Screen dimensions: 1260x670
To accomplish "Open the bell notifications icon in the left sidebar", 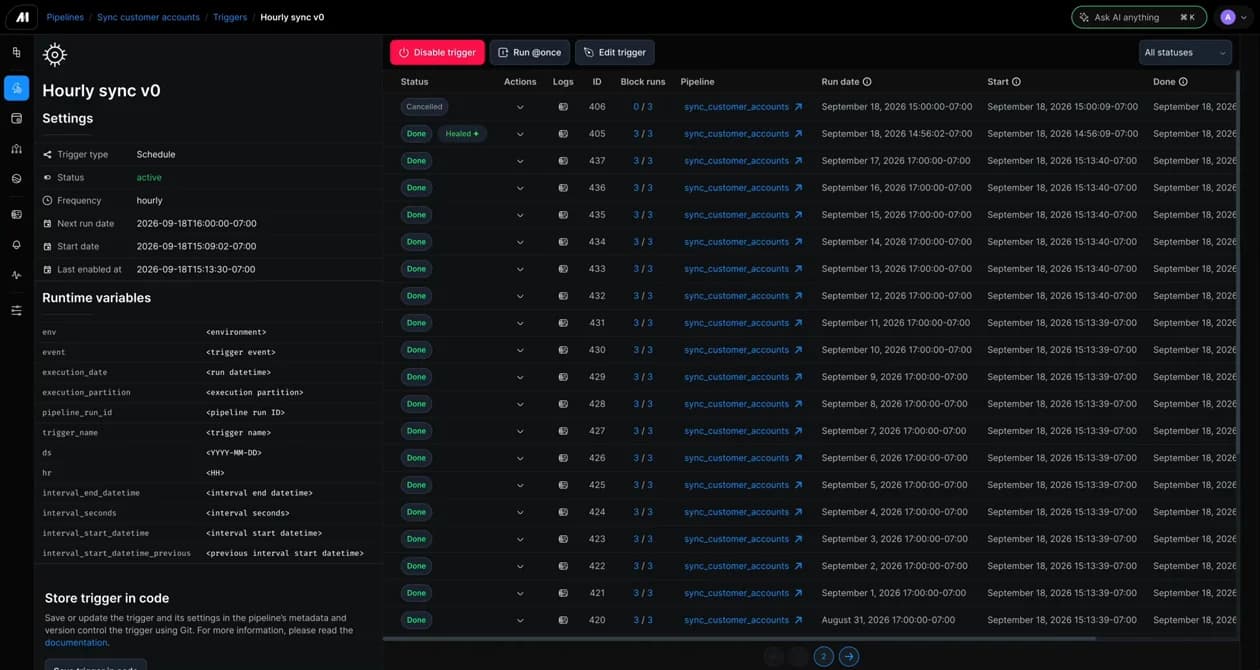I will click(16, 245).
